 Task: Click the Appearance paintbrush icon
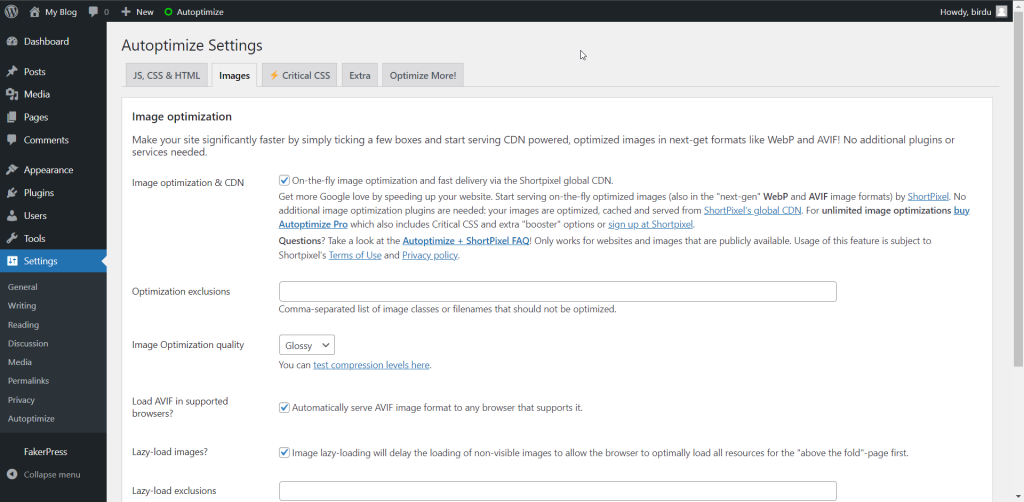click(12, 170)
